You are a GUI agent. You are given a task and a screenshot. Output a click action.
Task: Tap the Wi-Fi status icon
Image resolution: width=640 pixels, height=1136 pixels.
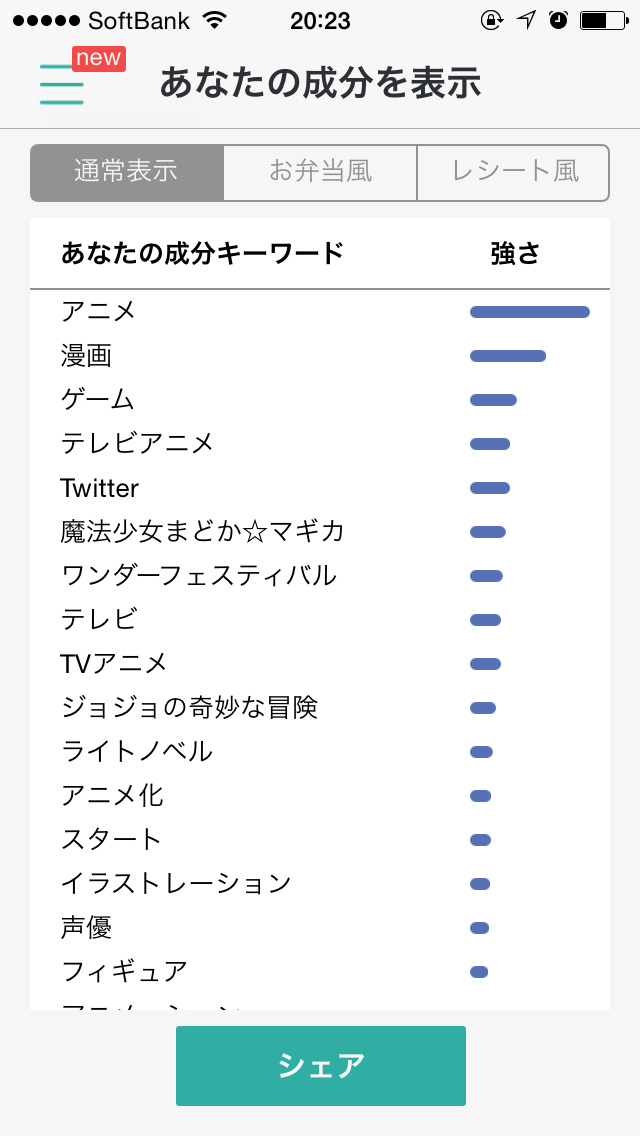tap(214, 20)
